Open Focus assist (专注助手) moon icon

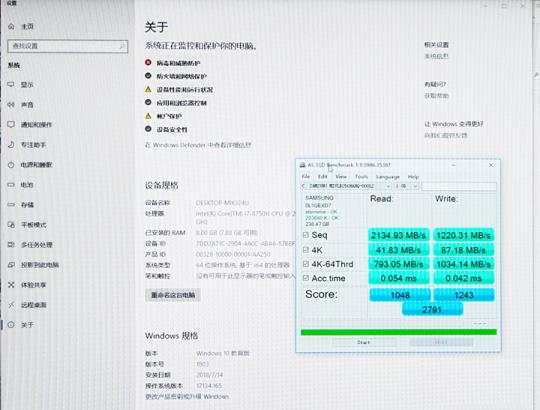tap(11, 145)
